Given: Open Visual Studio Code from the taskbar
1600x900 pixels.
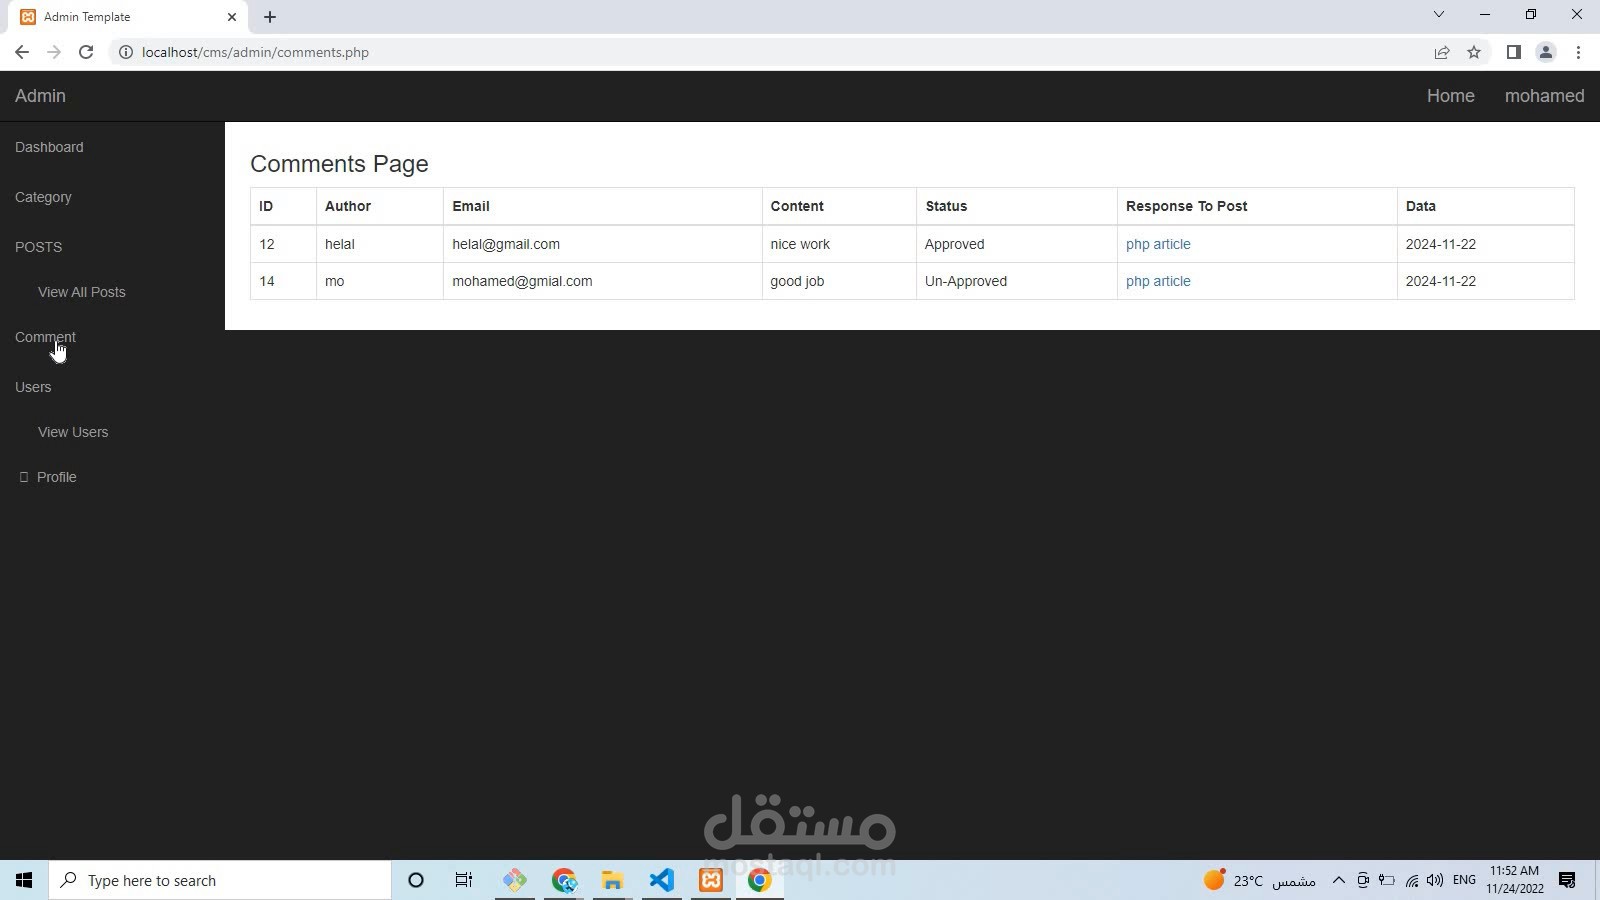Looking at the screenshot, I should (661, 880).
